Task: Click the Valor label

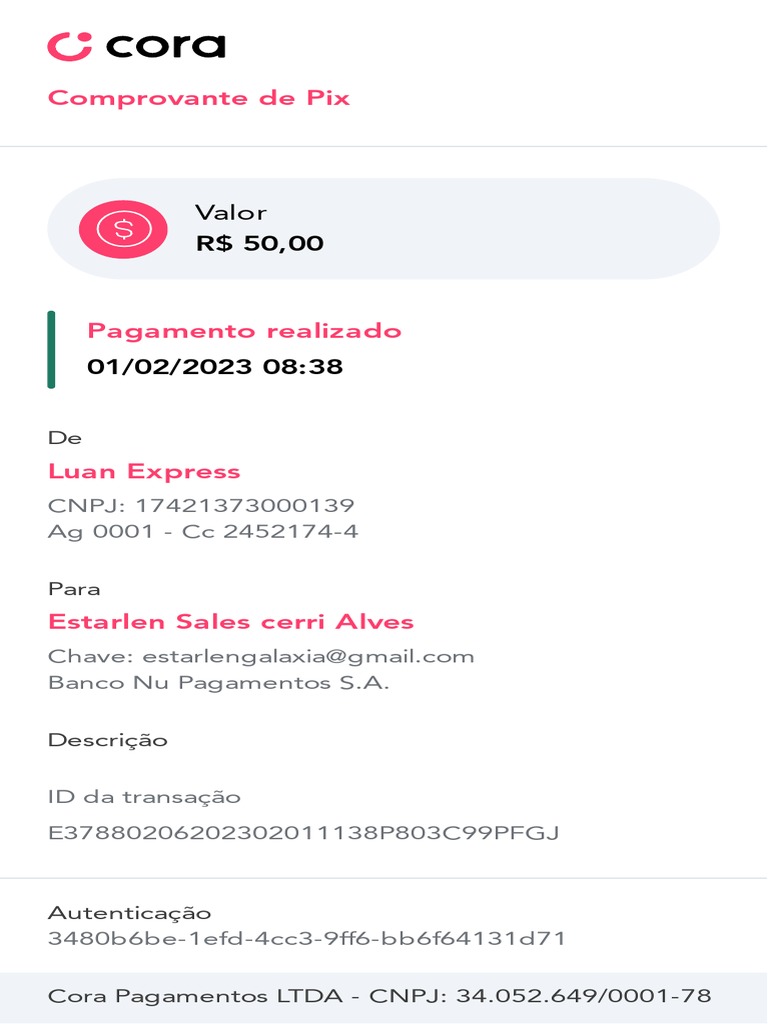Action: coord(230,213)
